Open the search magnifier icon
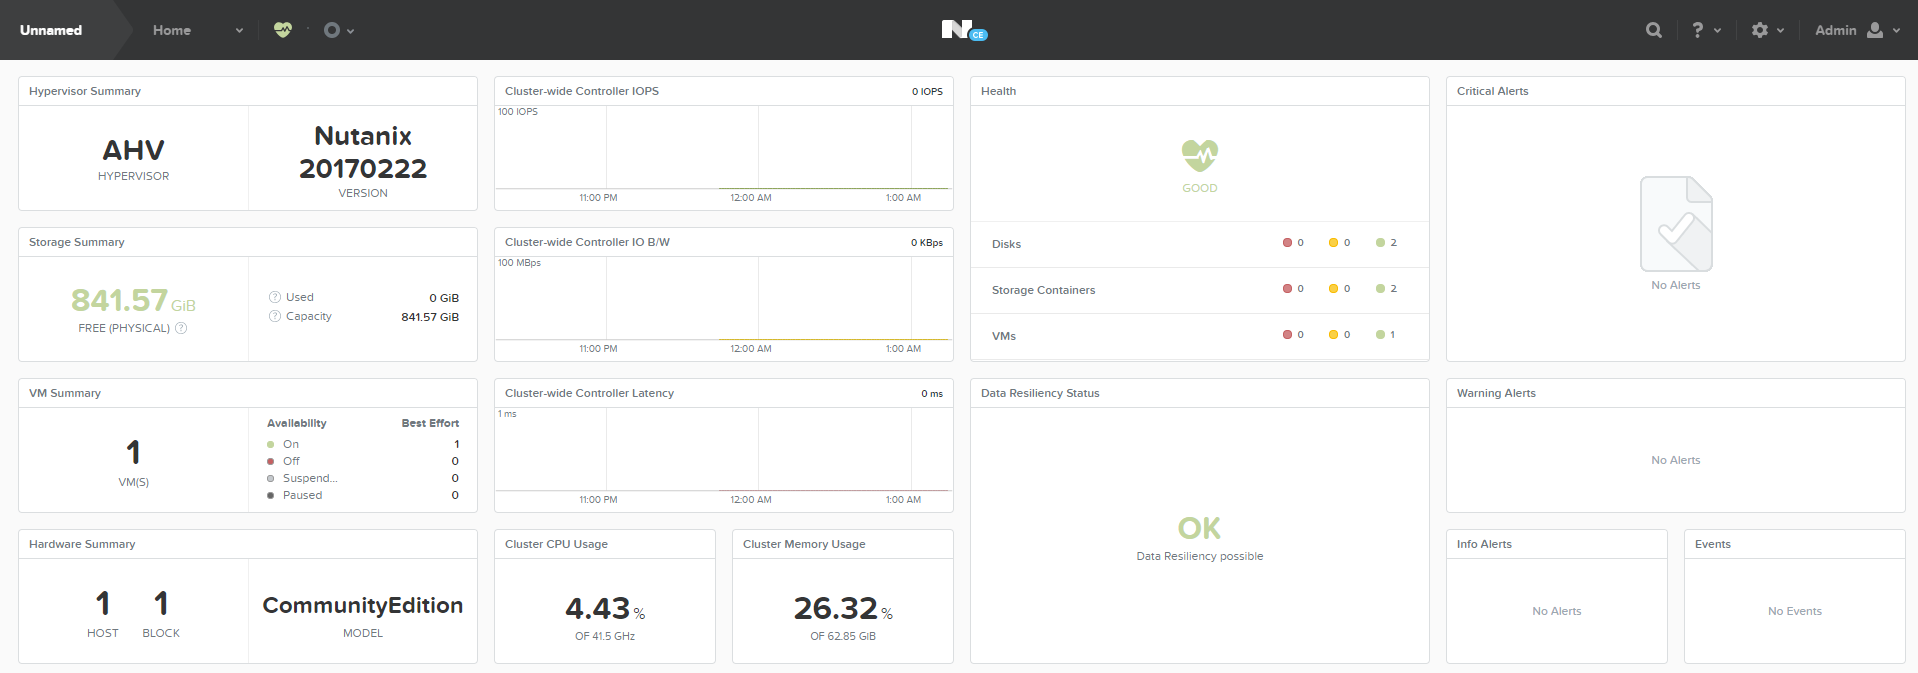Viewport: 1918px width, 673px height. tap(1654, 30)
